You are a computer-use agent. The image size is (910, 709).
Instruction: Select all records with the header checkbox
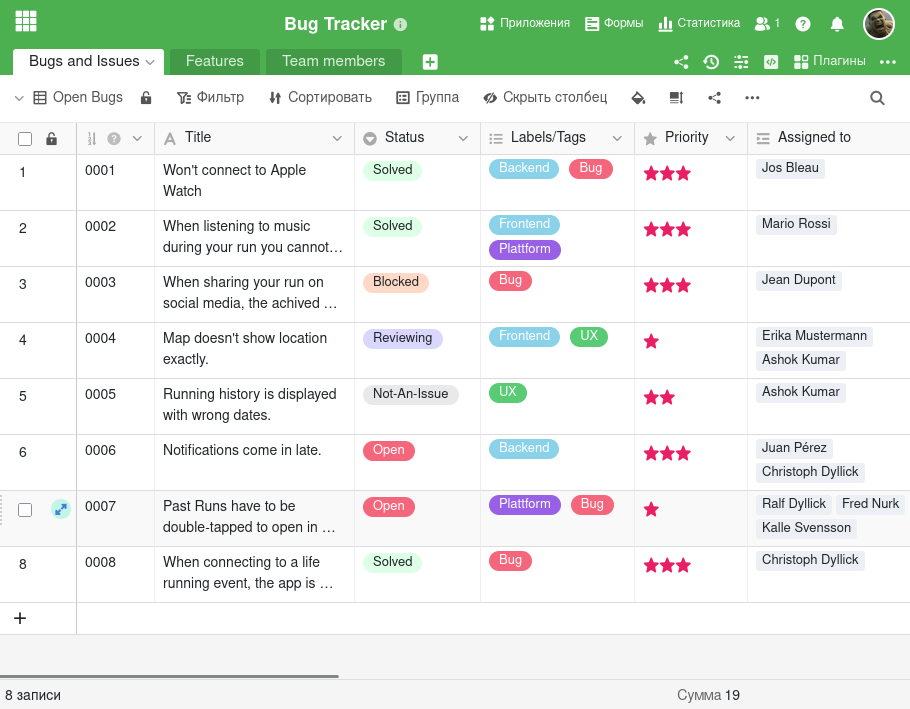(x=24, y=138)
